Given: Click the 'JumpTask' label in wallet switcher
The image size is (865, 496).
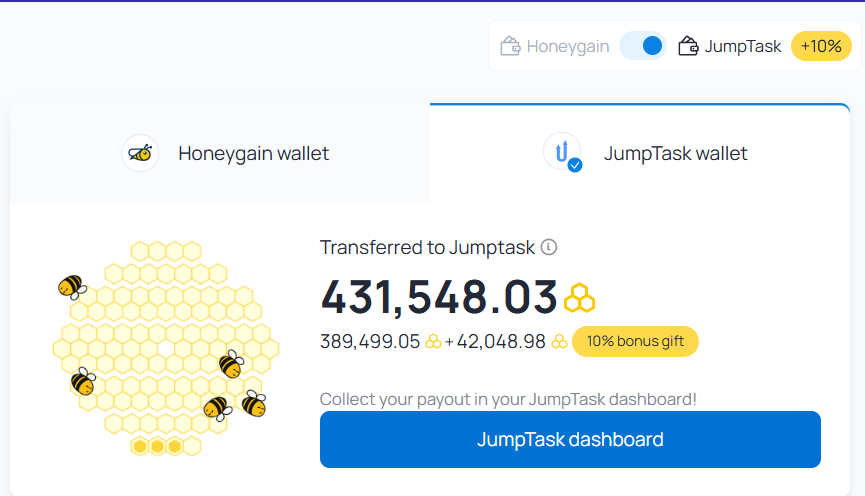Looking at the screenshot, I should 743,46.
